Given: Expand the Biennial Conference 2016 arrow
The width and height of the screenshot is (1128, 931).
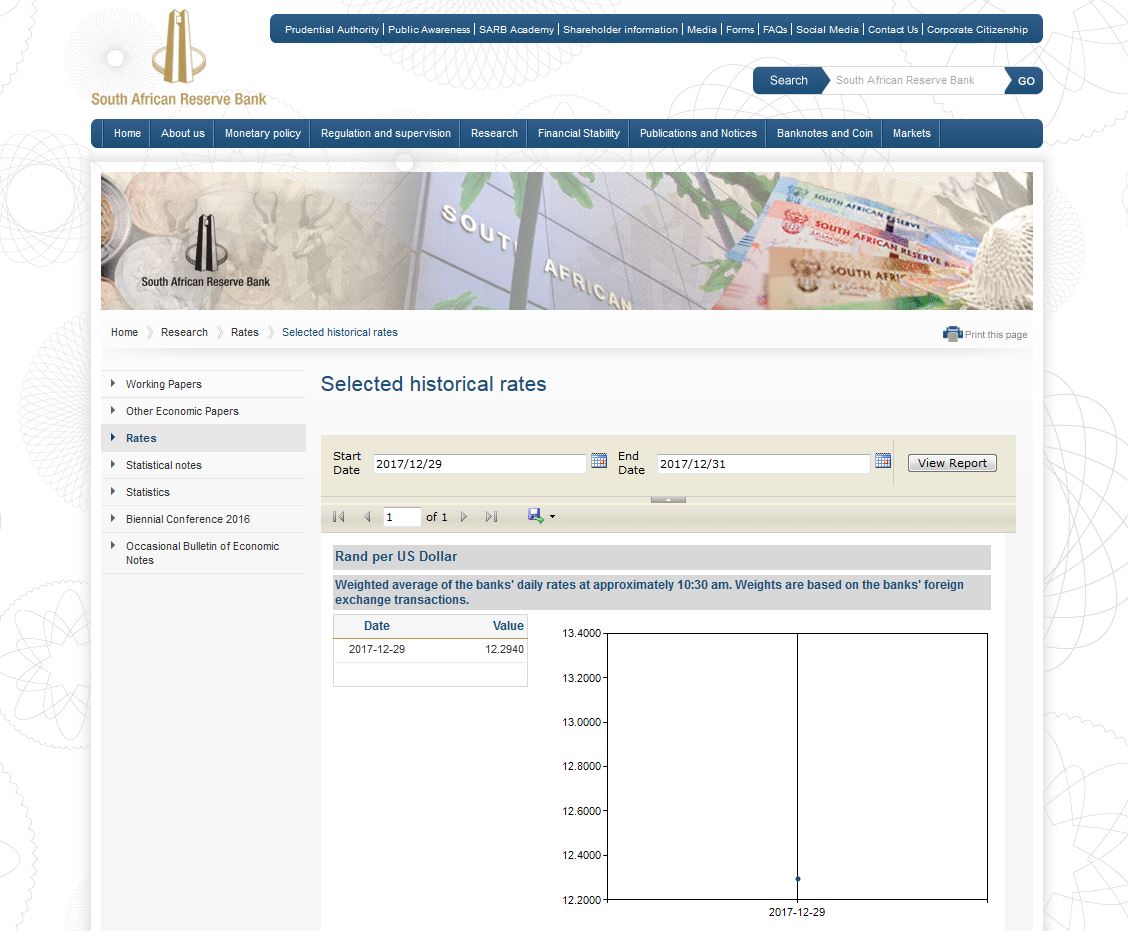Looking at the screenshot, I should point(113,518).
